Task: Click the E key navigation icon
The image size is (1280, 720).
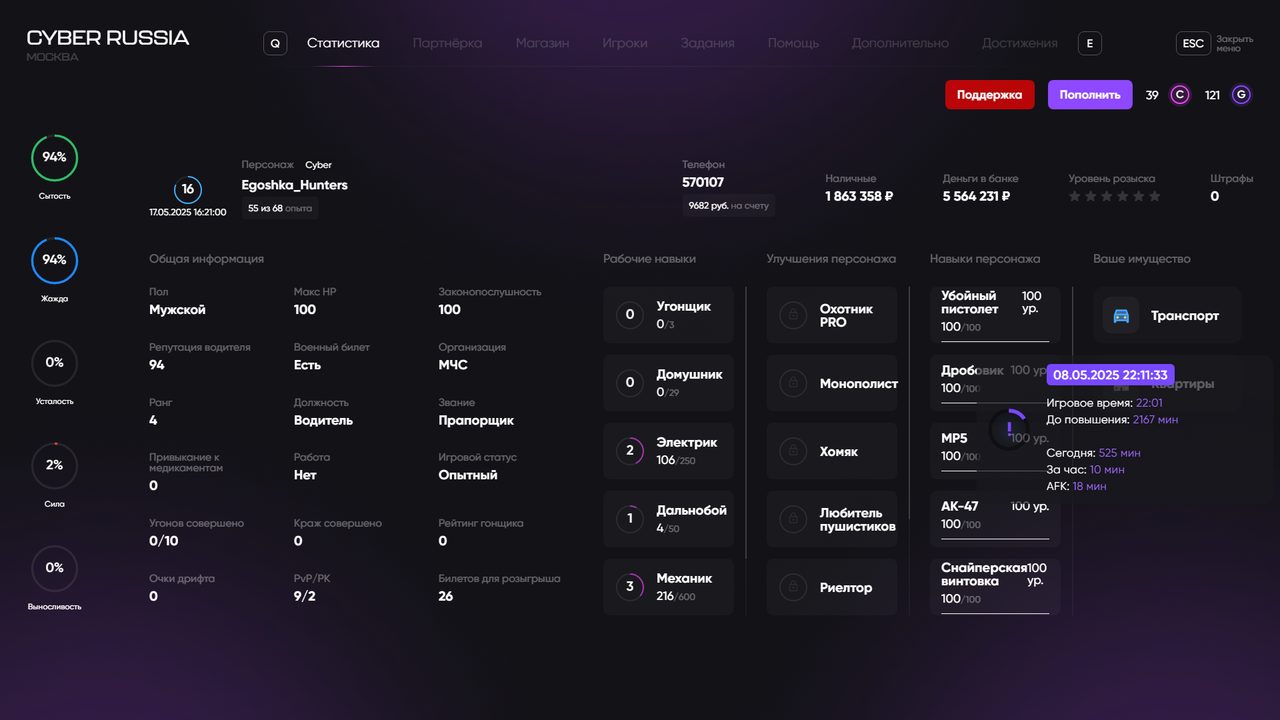Action: pos(1090,43)
